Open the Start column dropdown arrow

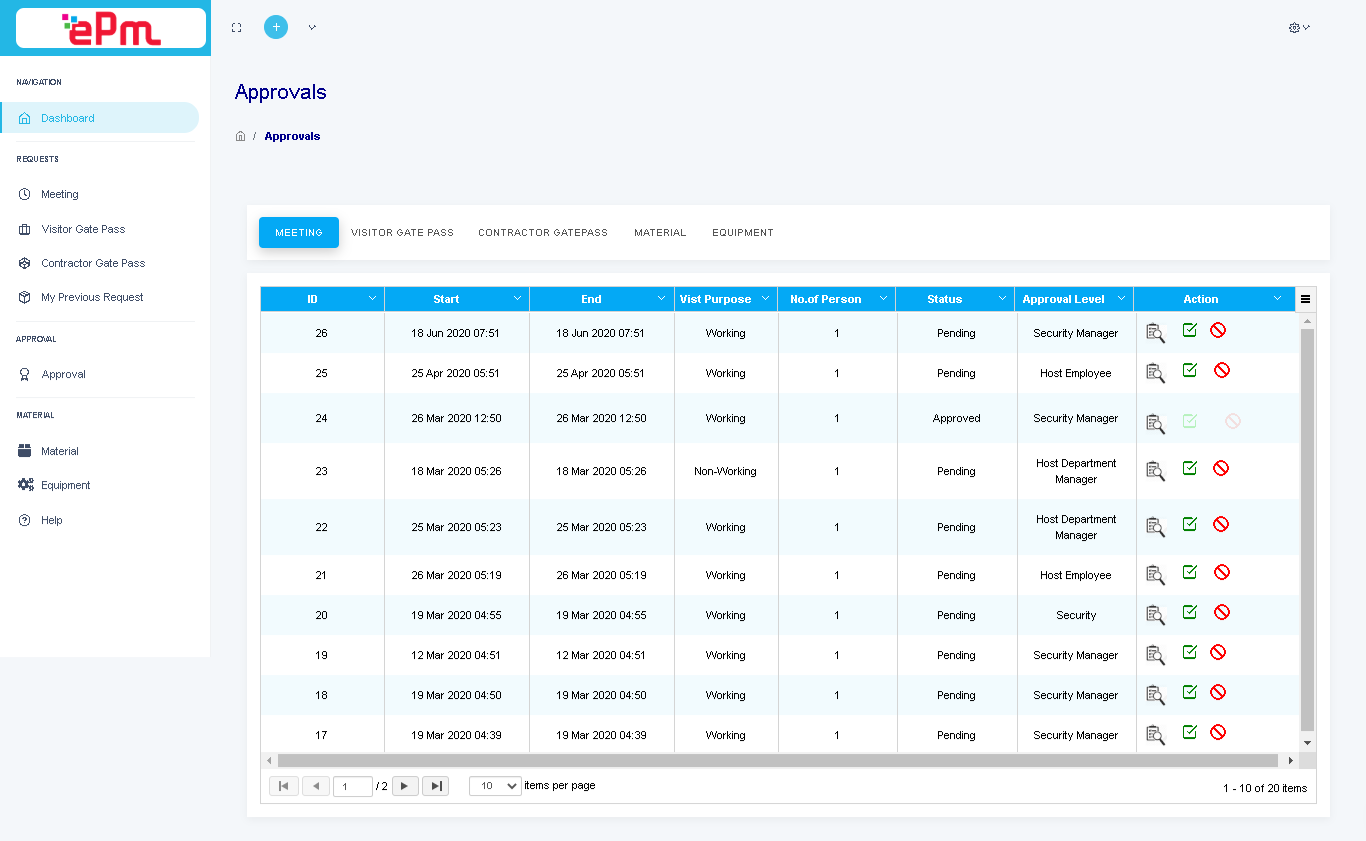(517, 299)
